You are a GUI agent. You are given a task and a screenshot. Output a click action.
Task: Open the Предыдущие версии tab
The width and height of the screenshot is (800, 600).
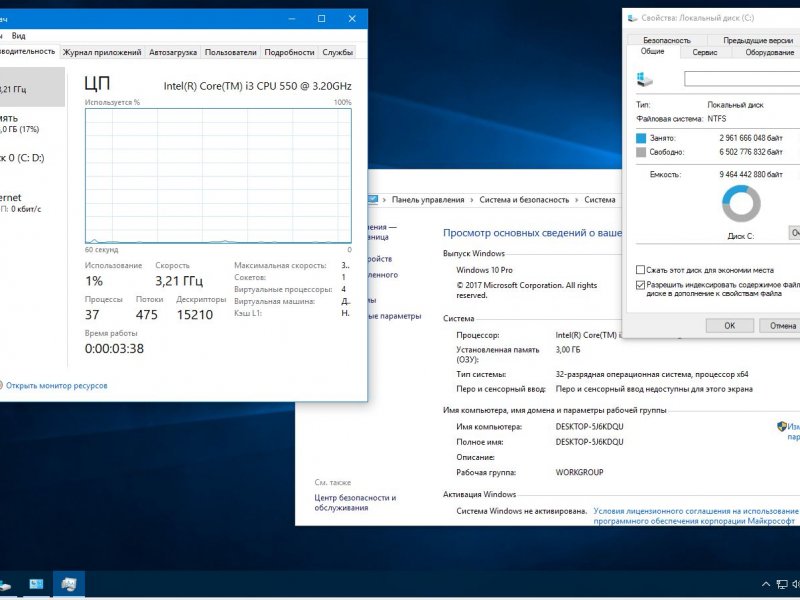tap(758, 40)
